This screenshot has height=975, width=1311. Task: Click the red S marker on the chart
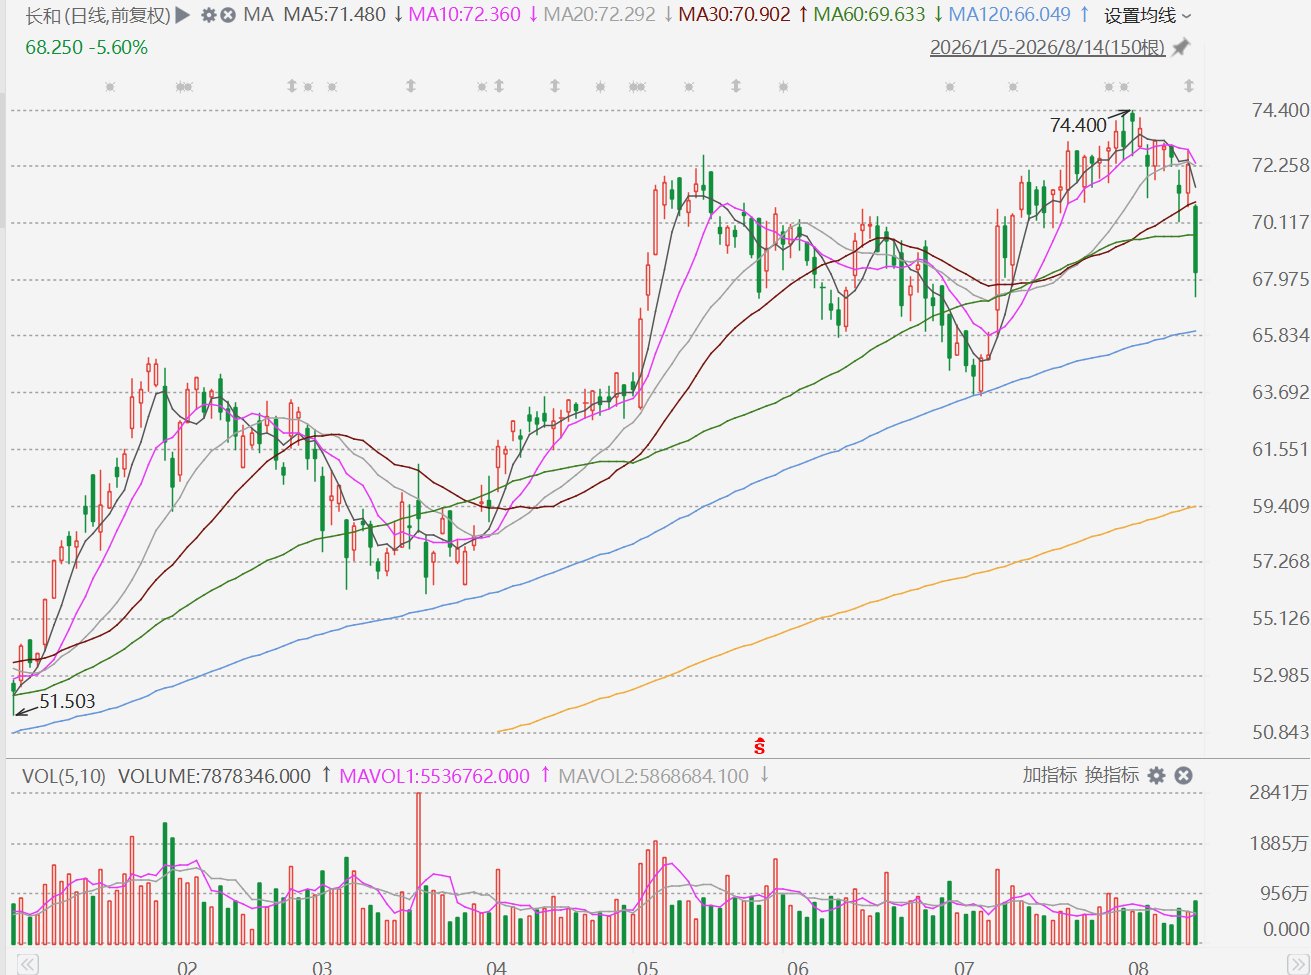tap(760, 747)
